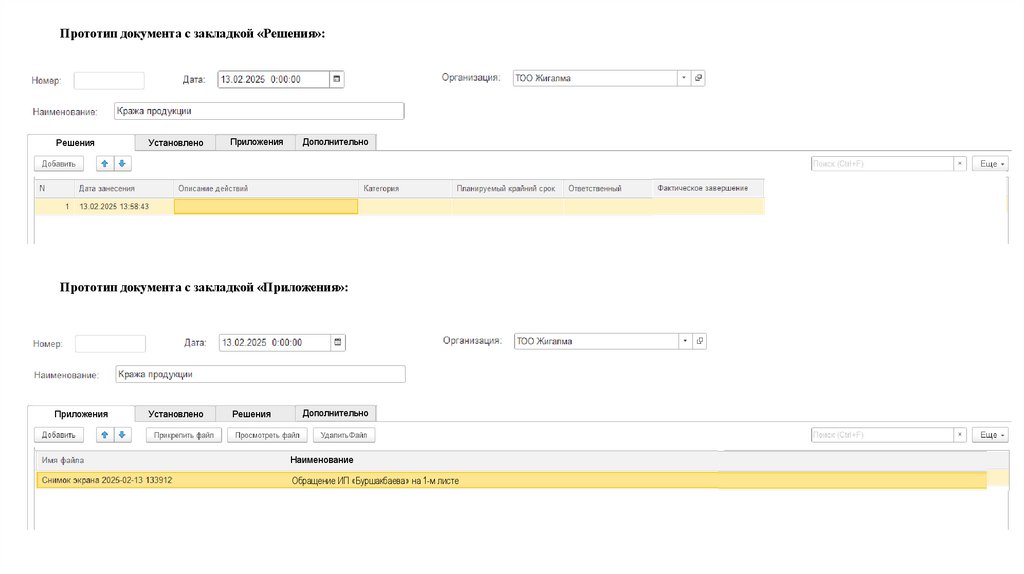This screenshot has height=574, width=1024.
Task: Switch to Дополнительно tab in lower prototype
Action: 336,413
